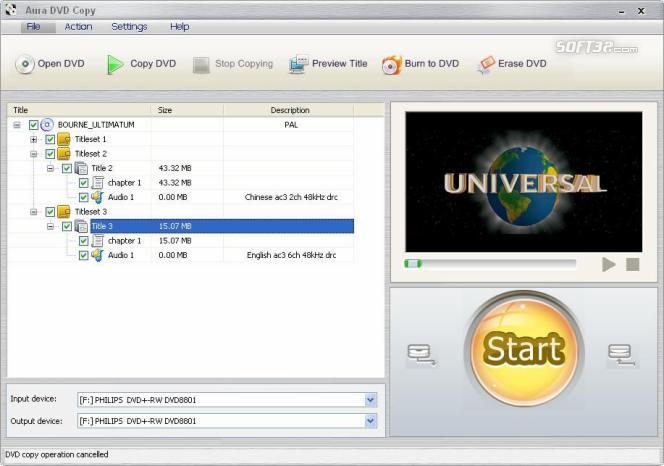Uncheck the Chinese Audio 1 checkbox
This screenshot has width=664, height=466.
[x=83, y=197]
